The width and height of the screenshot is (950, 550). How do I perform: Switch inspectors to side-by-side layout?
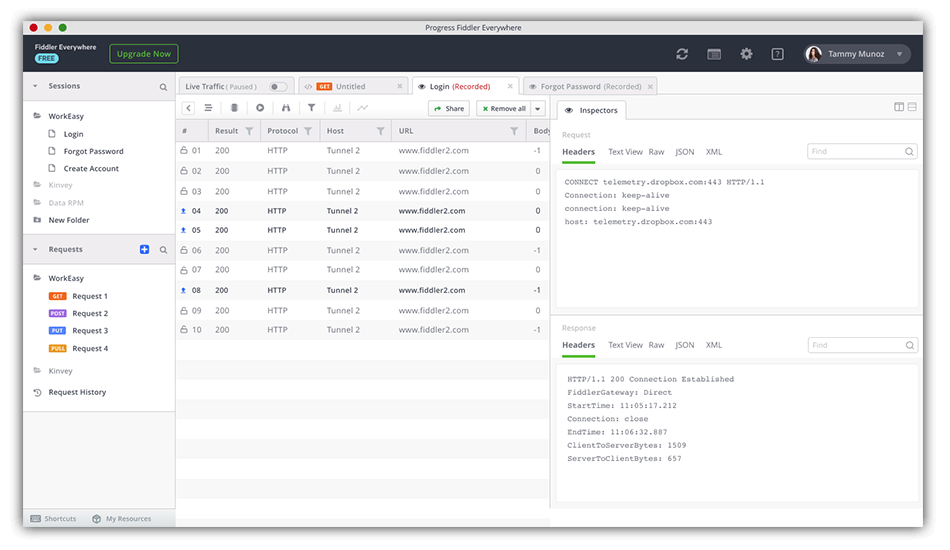(899, 107)
